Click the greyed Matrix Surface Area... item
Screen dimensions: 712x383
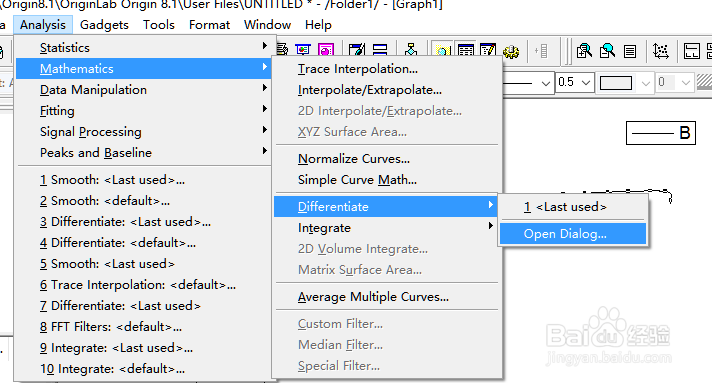[386, 269]
